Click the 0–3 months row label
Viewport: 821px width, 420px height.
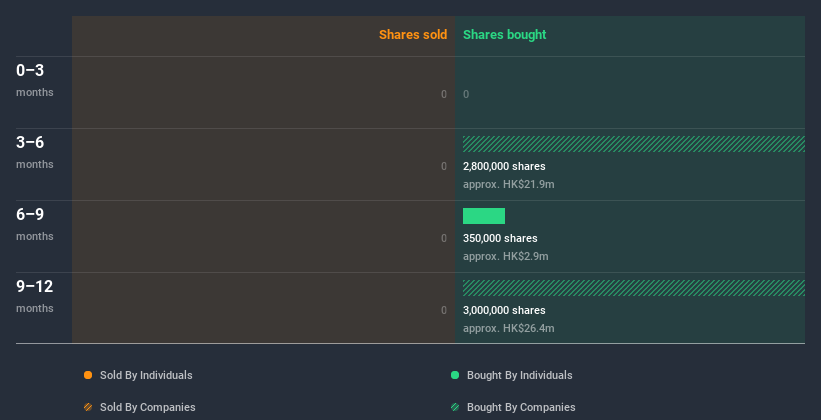[35, 80]
